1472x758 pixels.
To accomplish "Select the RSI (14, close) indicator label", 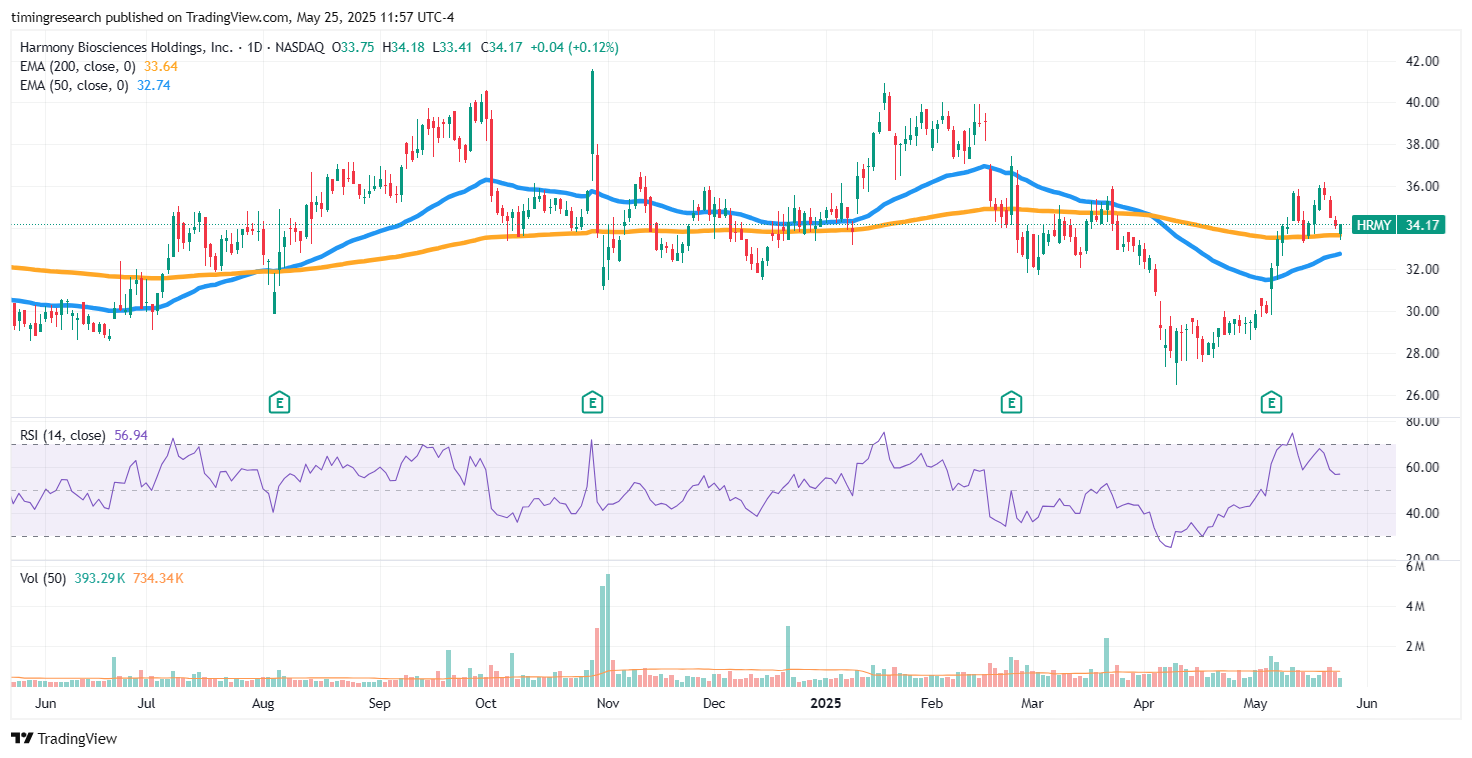I will [x=63, y=435].
